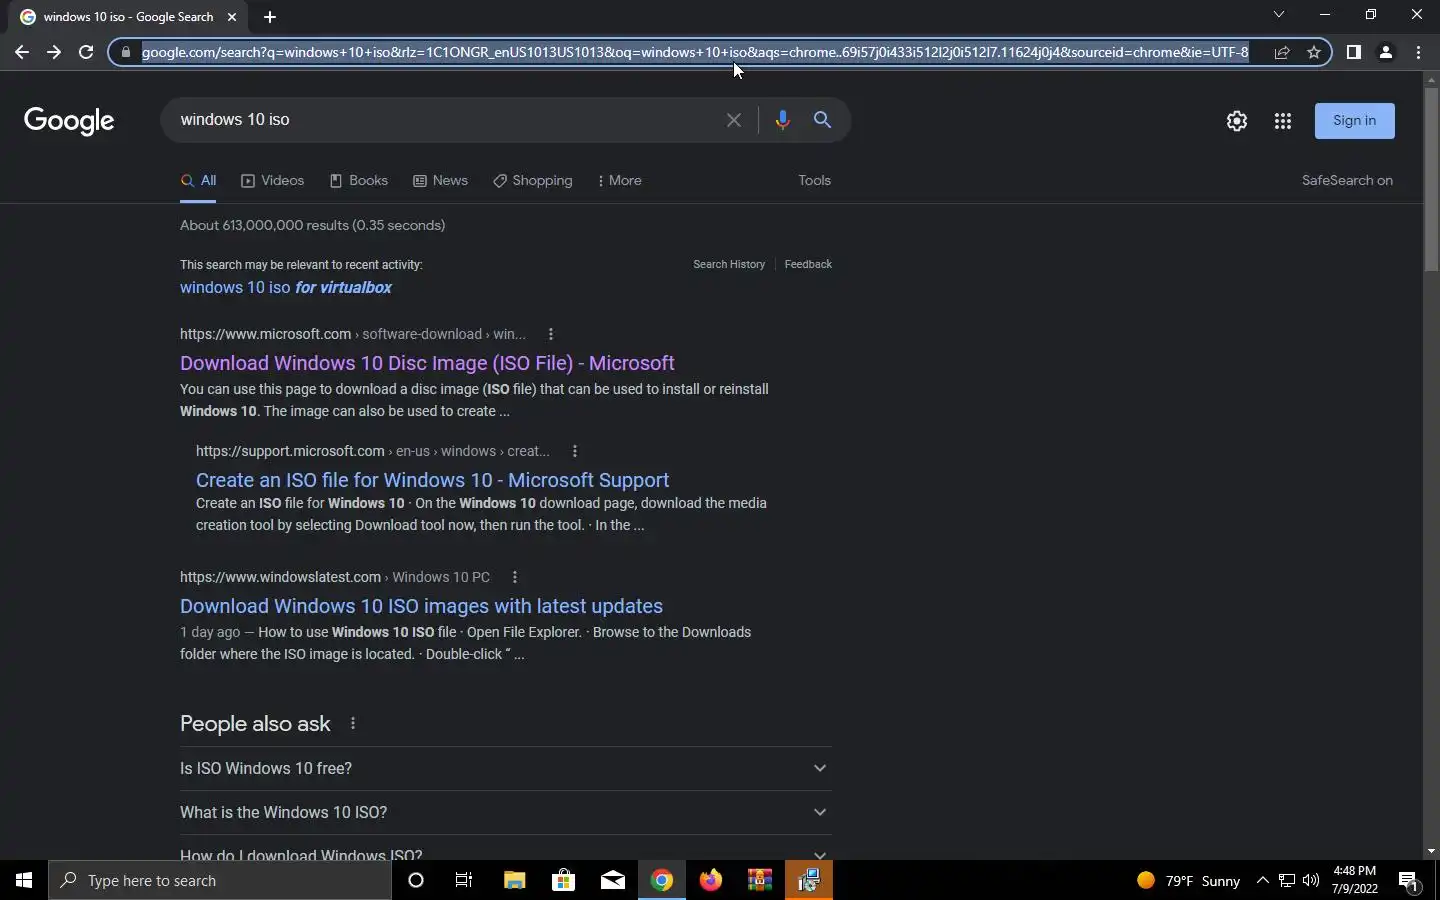The image size is (1440, 900).
Task: Open Mail app from taskbar
Action: tap(612, 881)
